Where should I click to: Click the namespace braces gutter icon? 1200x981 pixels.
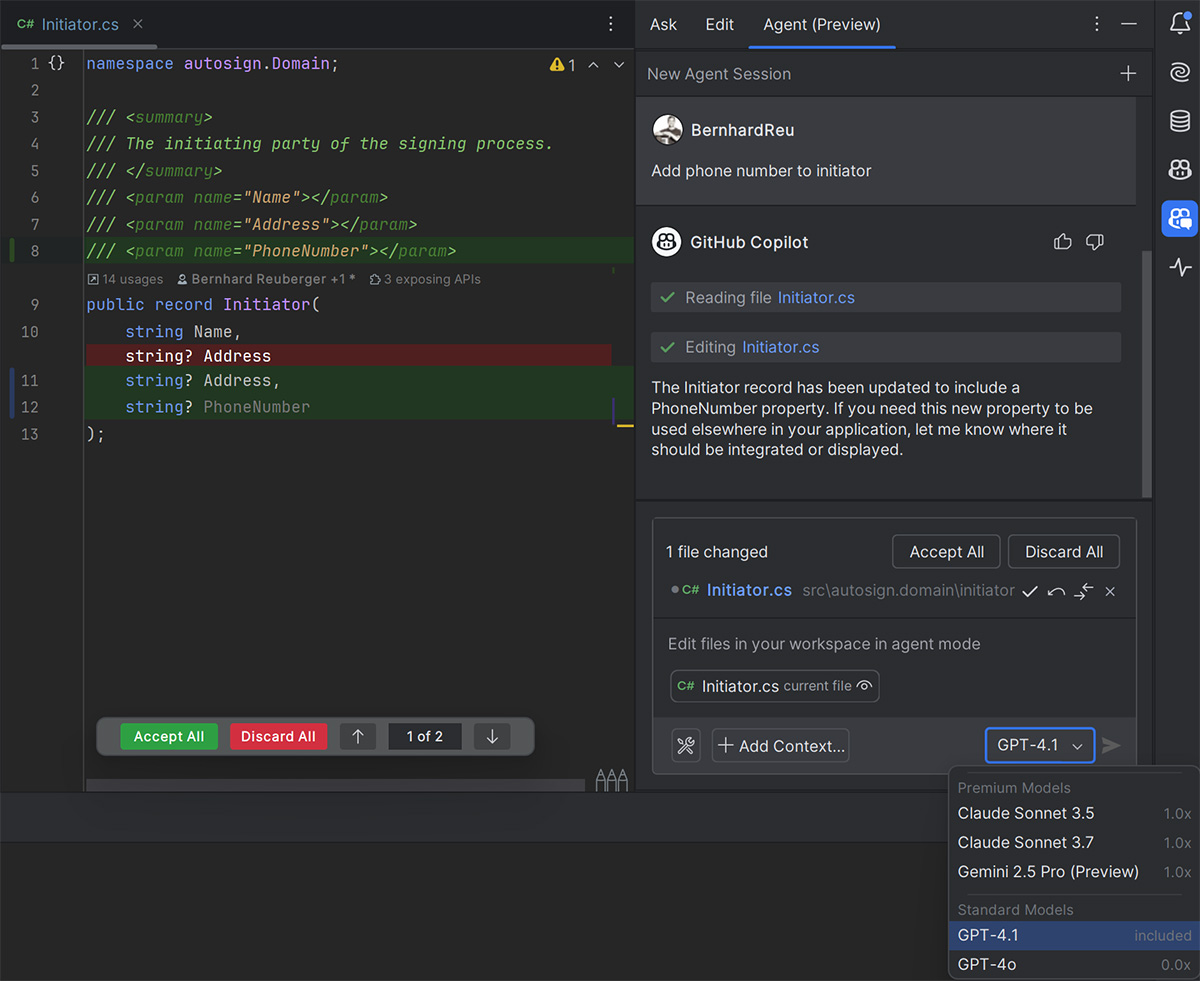click(x=57, y=63)
